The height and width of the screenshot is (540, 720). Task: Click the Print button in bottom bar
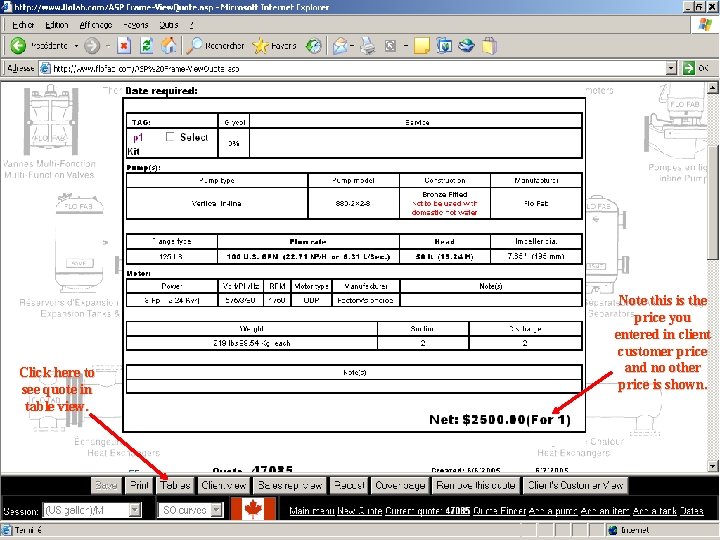point(139,485)
